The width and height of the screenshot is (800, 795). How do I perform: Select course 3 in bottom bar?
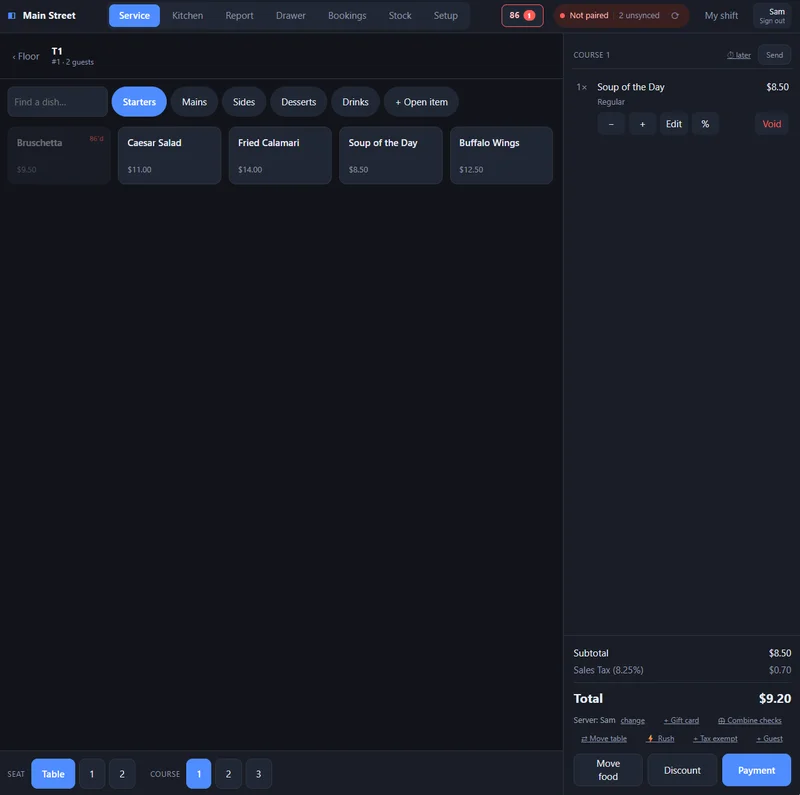[x=259, y=774]
